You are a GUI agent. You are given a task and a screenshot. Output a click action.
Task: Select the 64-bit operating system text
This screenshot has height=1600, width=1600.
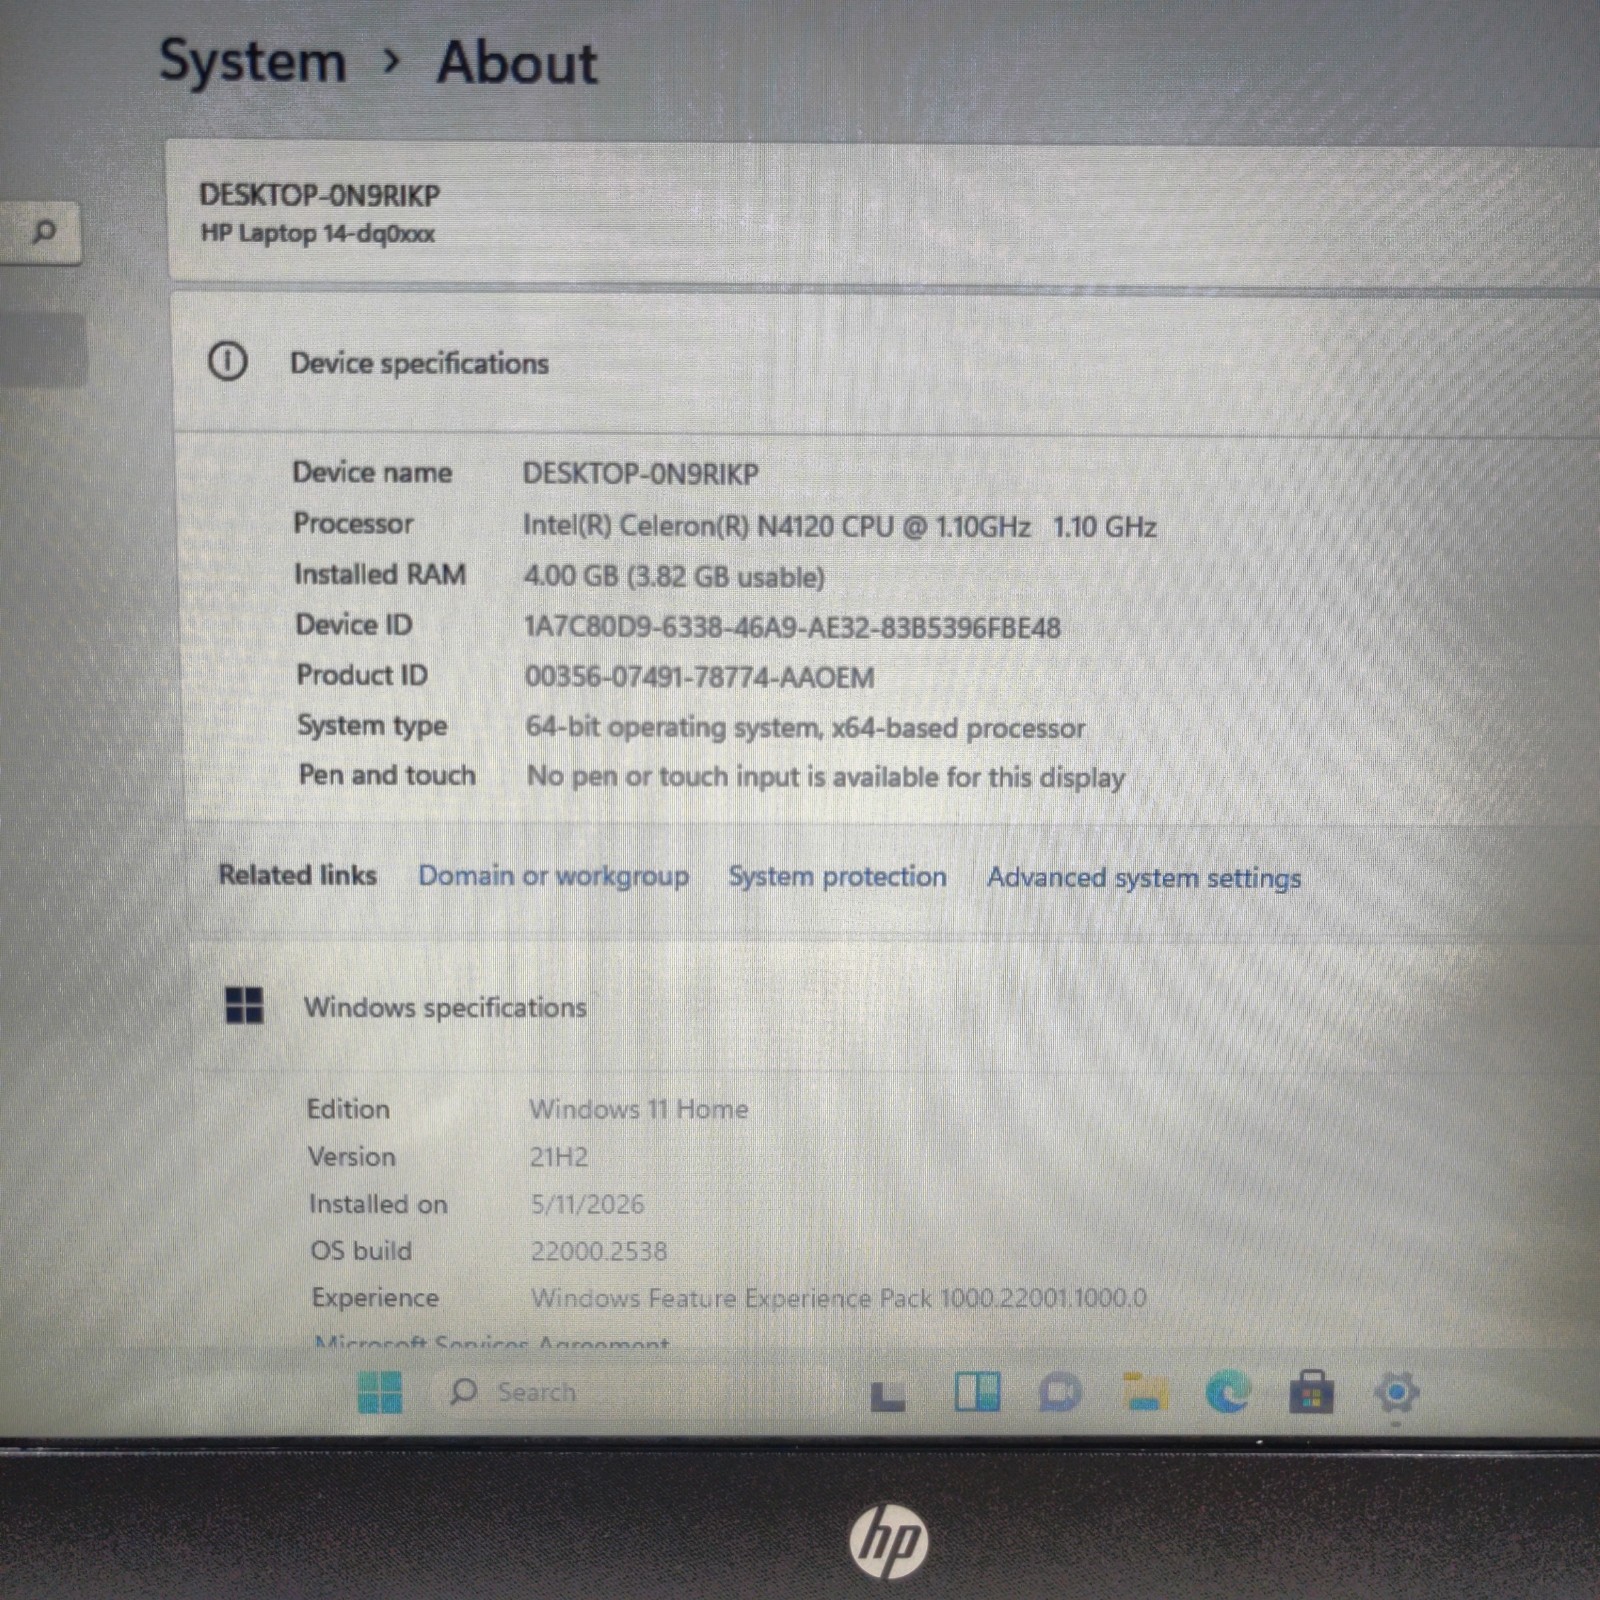coord(805,727)
